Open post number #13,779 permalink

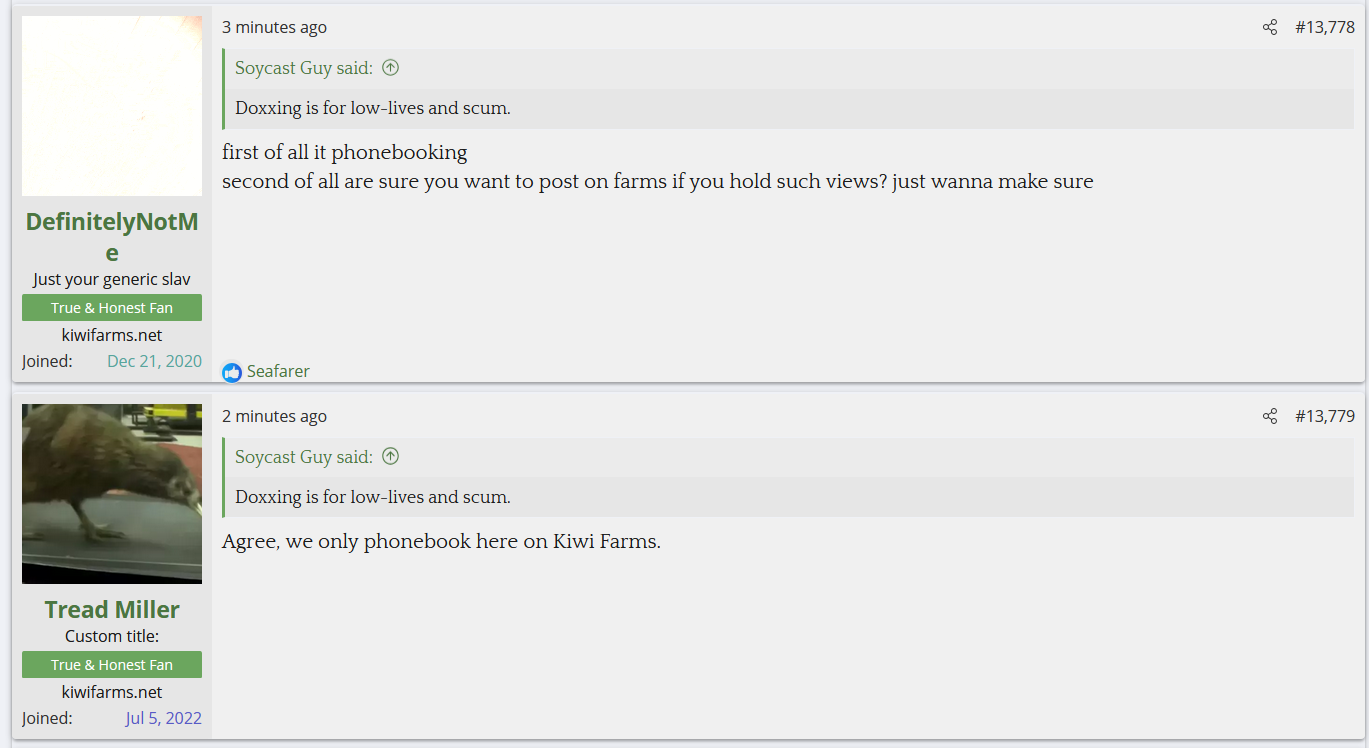[1325, 416]
